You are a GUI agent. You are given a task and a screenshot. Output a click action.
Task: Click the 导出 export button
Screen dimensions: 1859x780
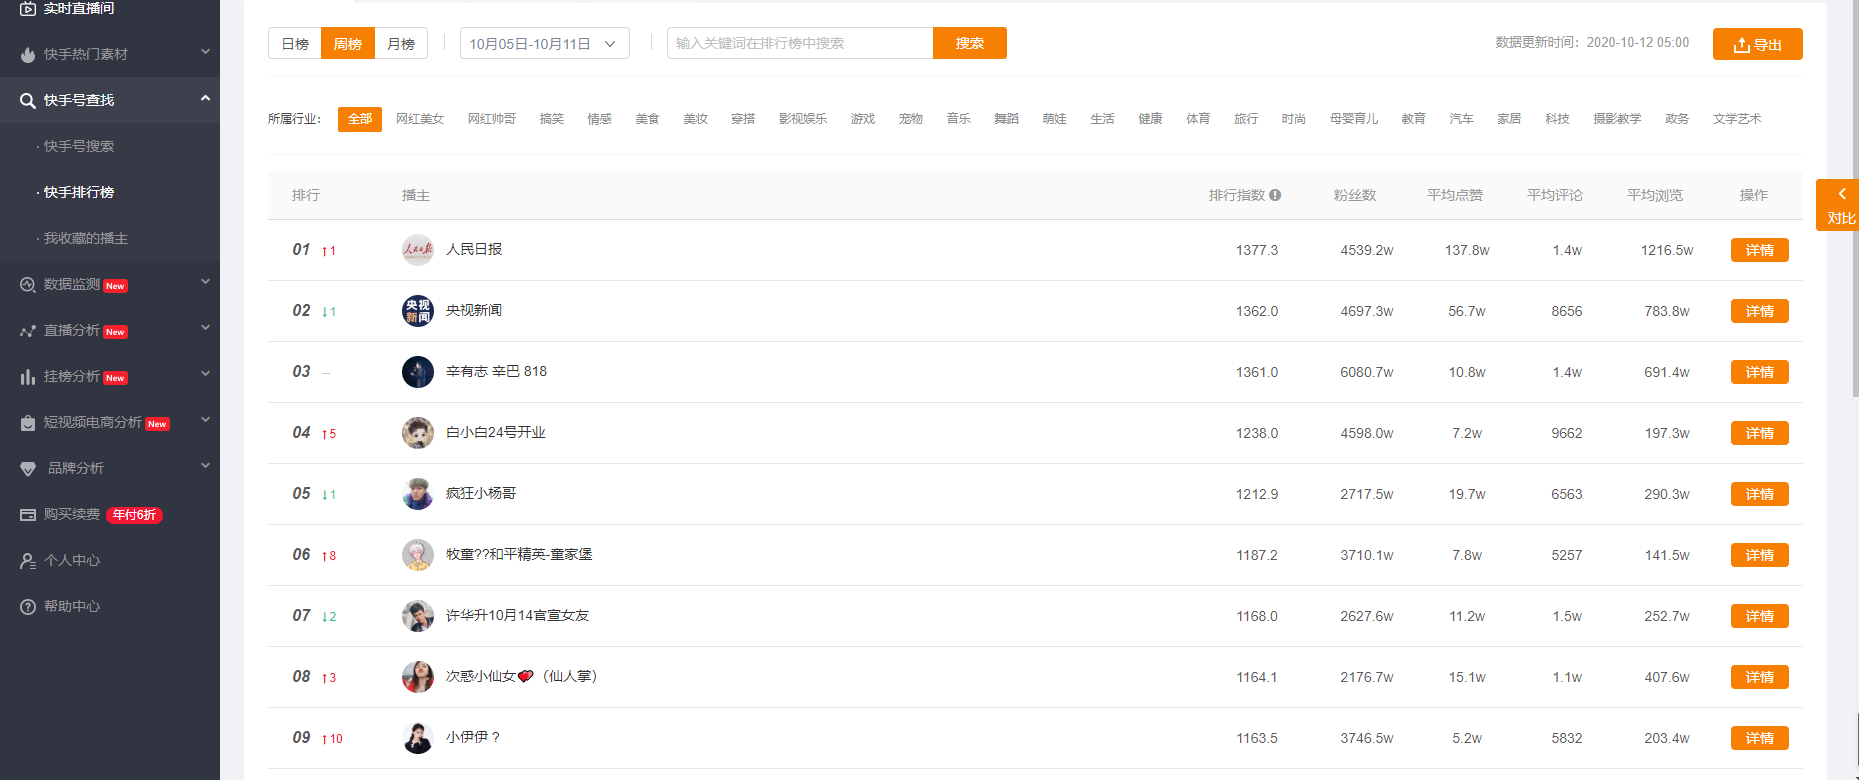(x=1758, y=44)
